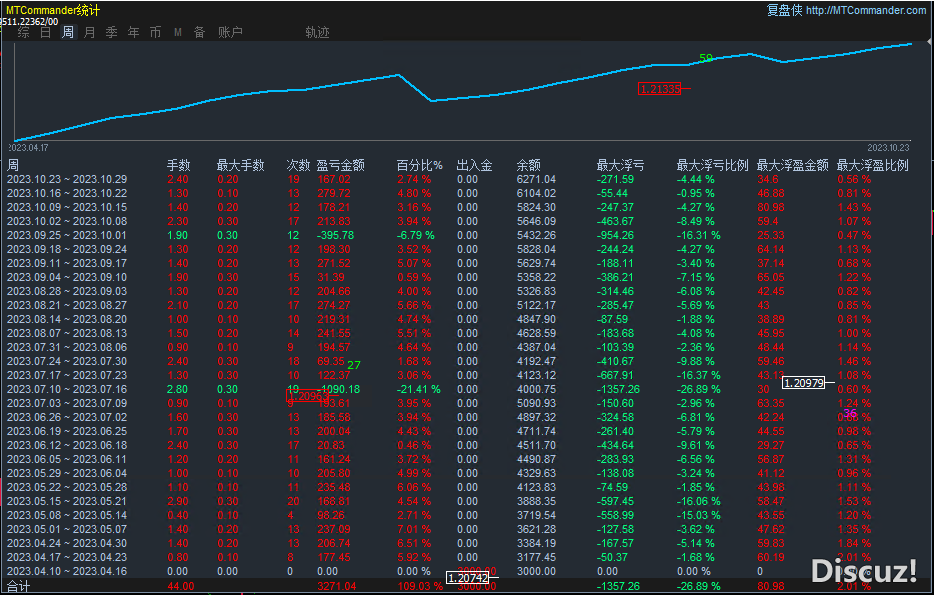This screenshot has height=595, width=934.
Task: Click the 盈亏金额 column header
Action: pos(340,165)
